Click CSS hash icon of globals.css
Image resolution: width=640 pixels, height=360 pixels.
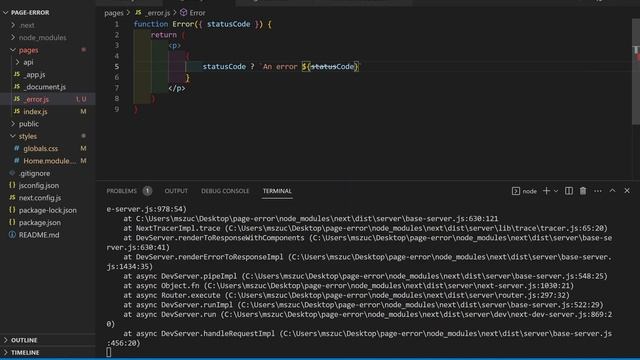click(x=17, y=148)
